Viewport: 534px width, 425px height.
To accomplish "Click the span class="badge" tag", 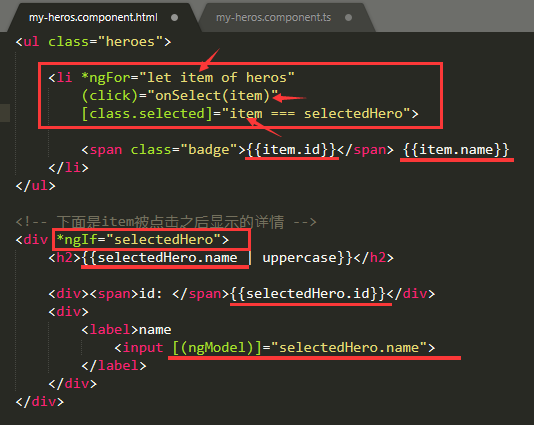I will click(x=163, y=150).
